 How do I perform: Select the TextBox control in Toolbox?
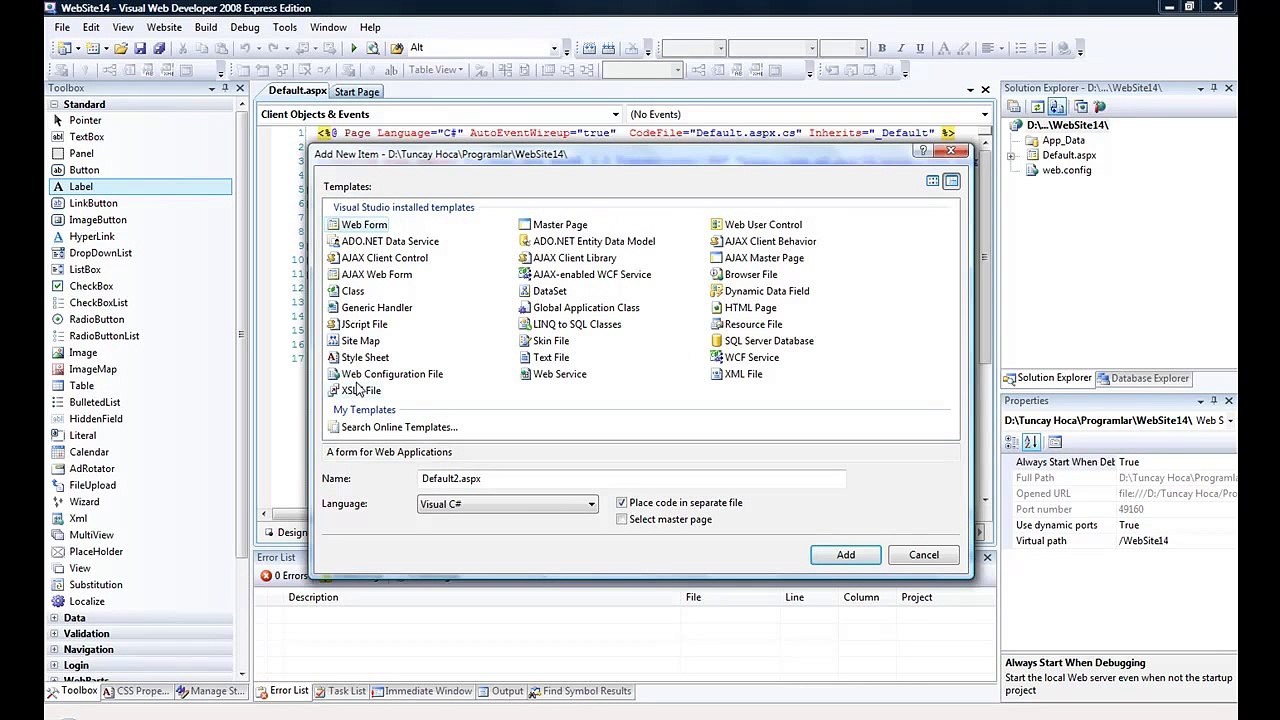86,137
